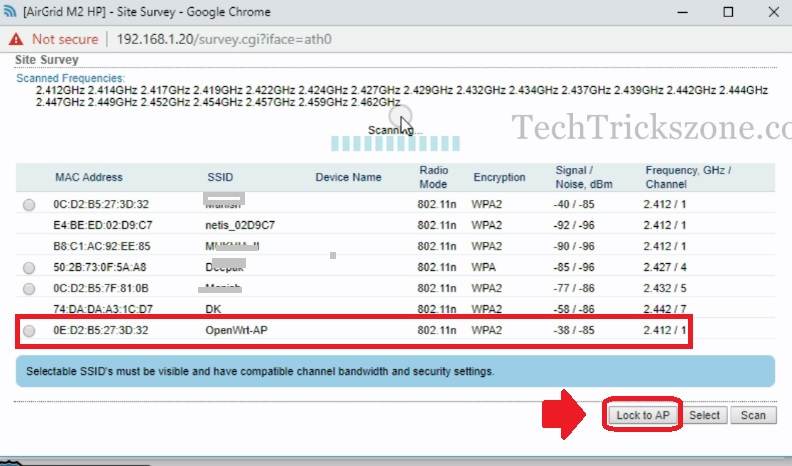
Task: Pick the OpenWrt-AP radio button
Action: pyautogui.click(x=28, y=331)
